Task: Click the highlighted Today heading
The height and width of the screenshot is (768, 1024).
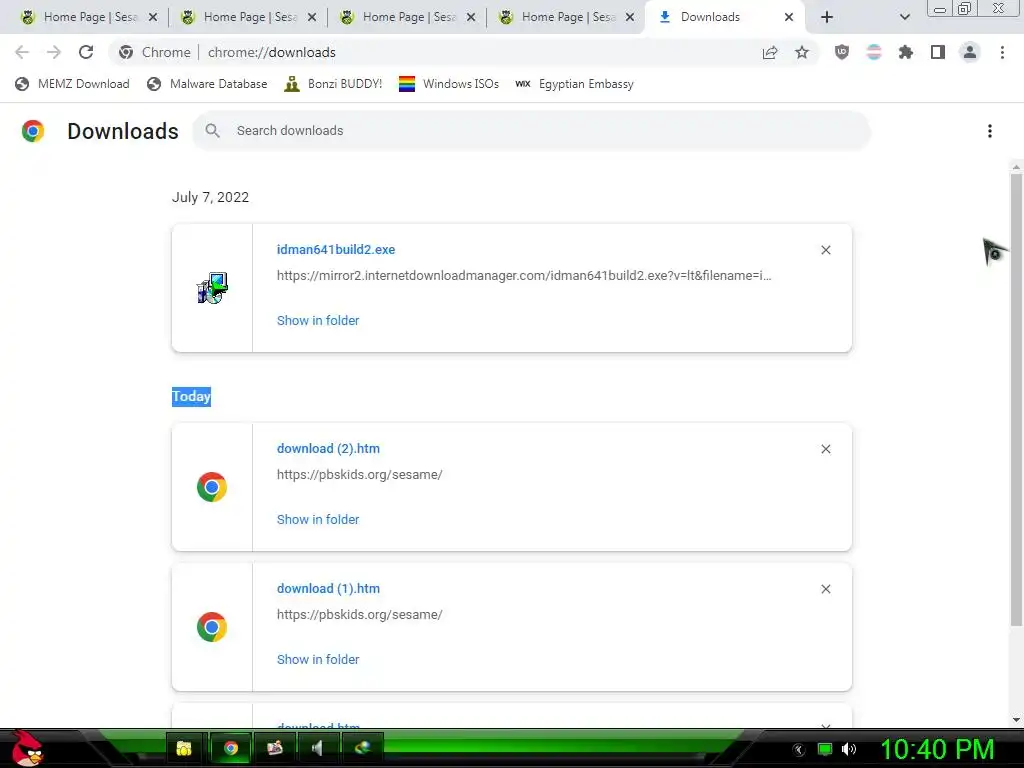Action: tap(191, 396)
